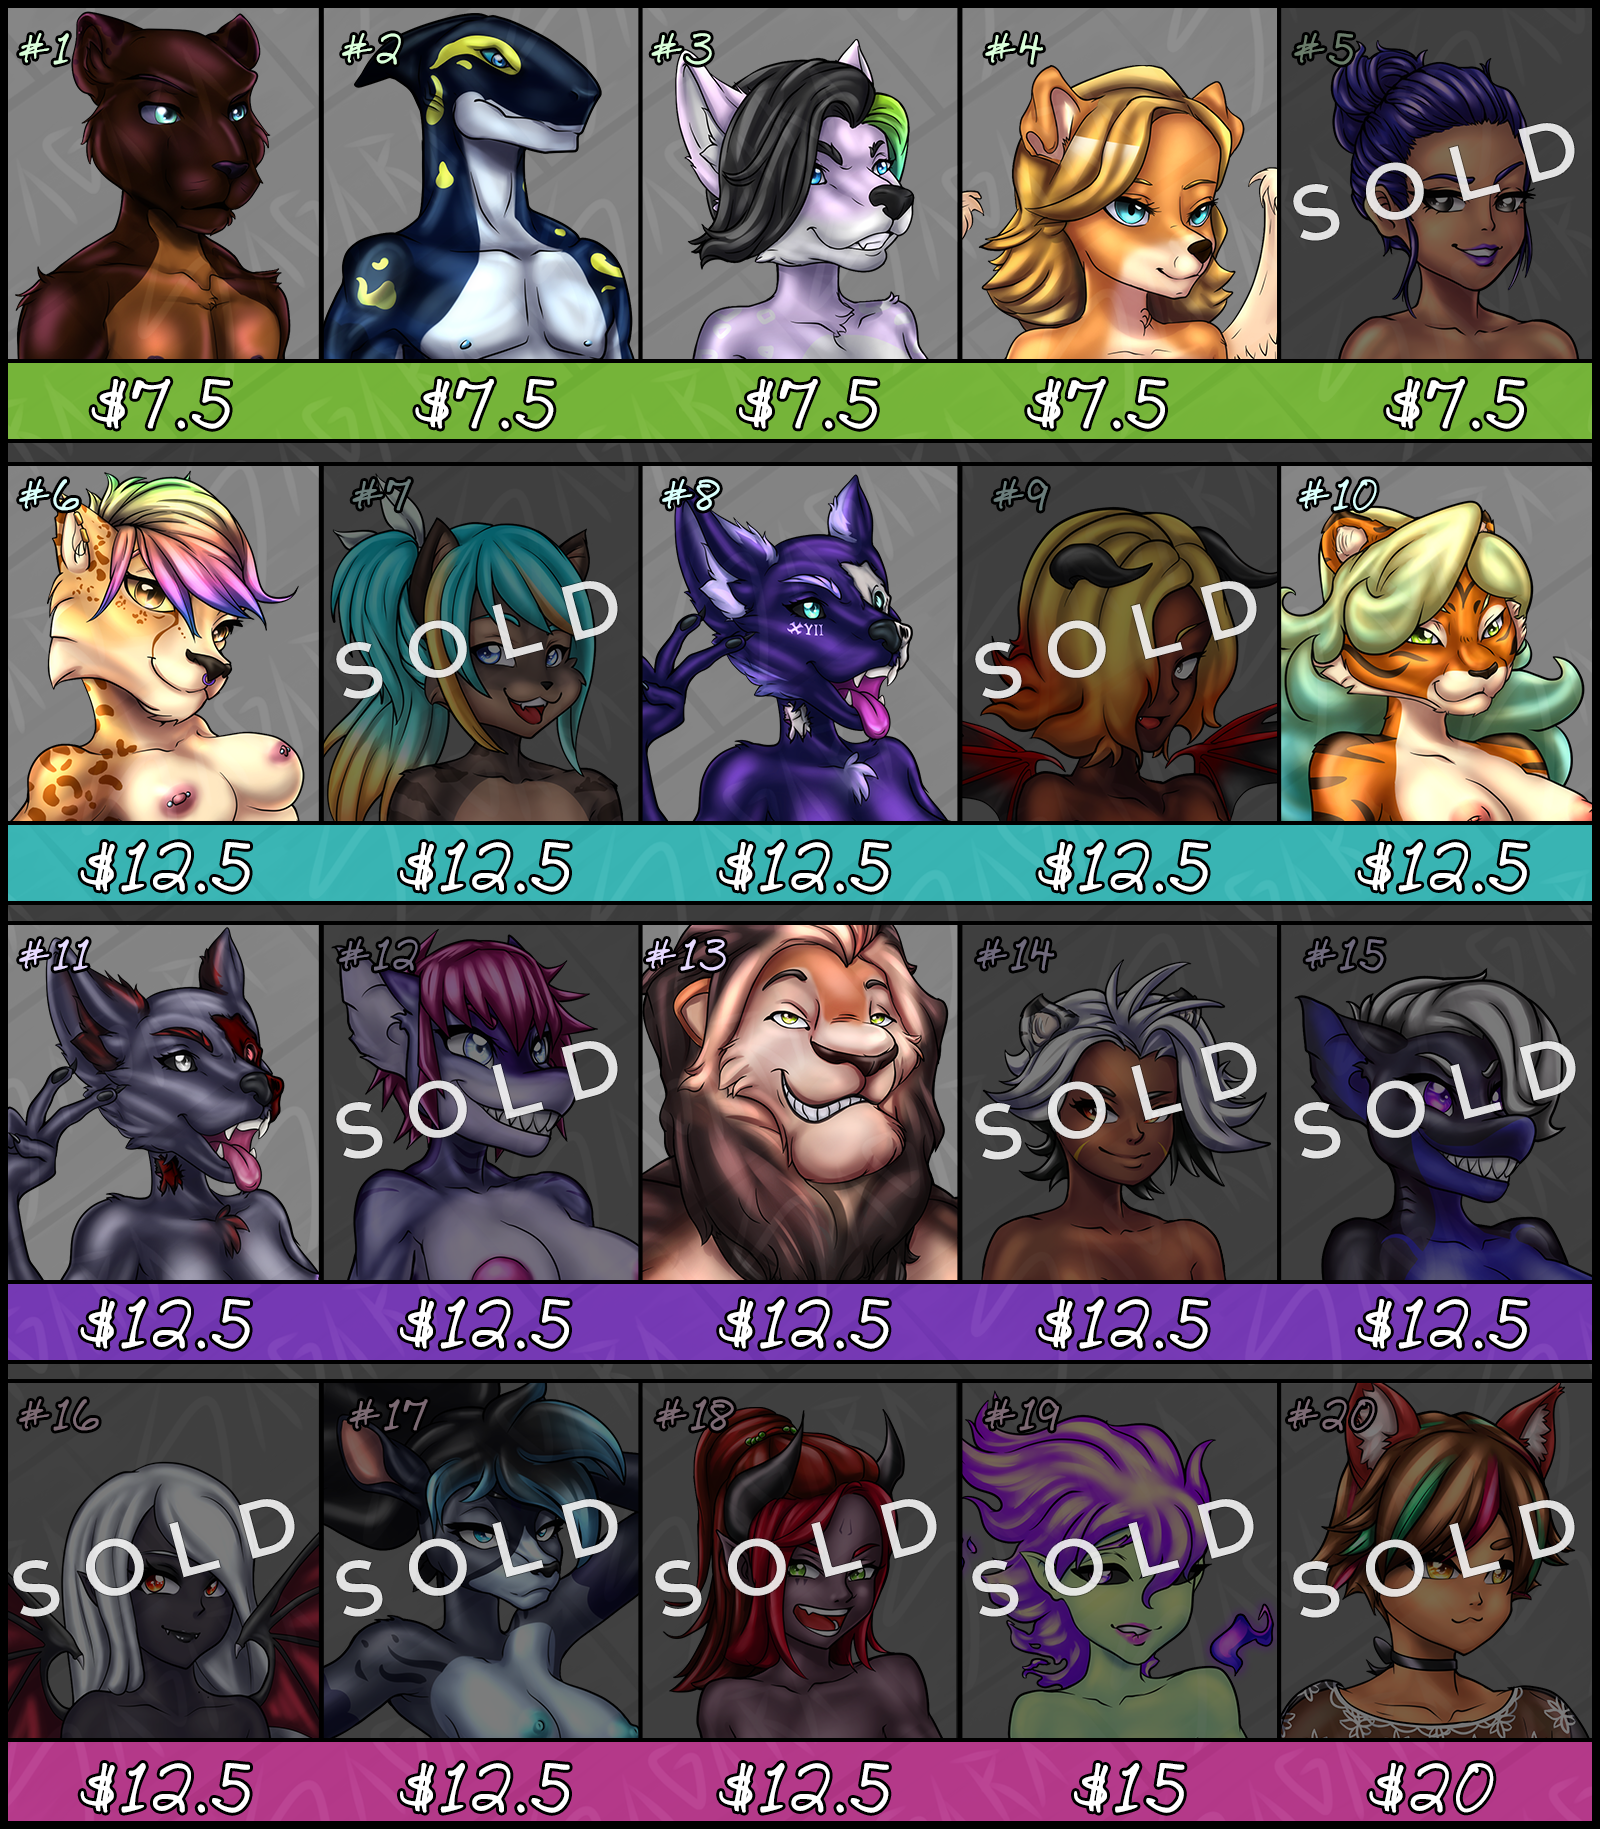Click the $12.5 price under portrait #8
The width and height of the screenshot is (1600, 1829).
[x=804, y=866]
